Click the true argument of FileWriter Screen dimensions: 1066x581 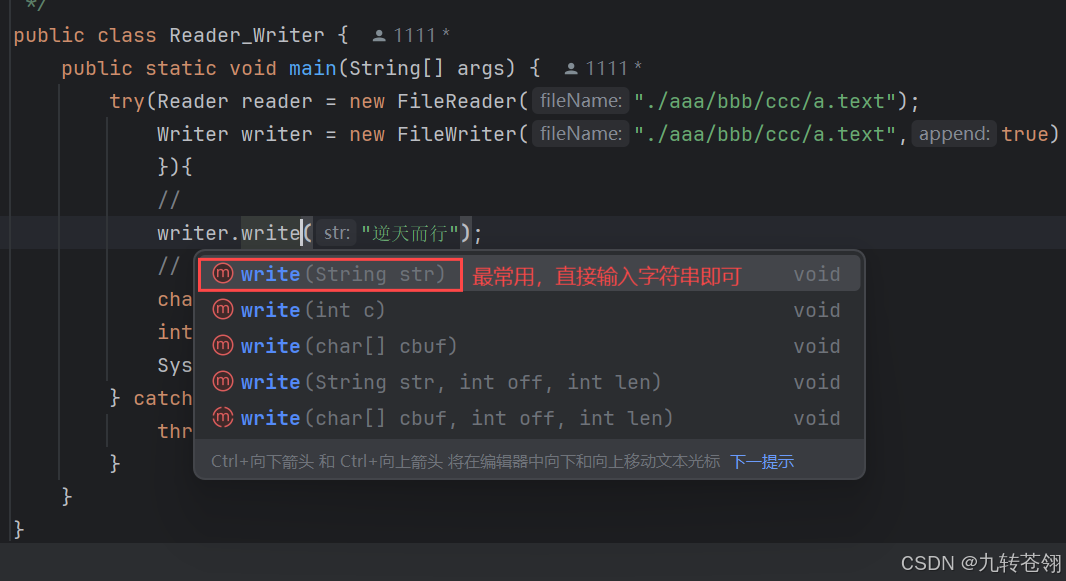coord(1025,134)
